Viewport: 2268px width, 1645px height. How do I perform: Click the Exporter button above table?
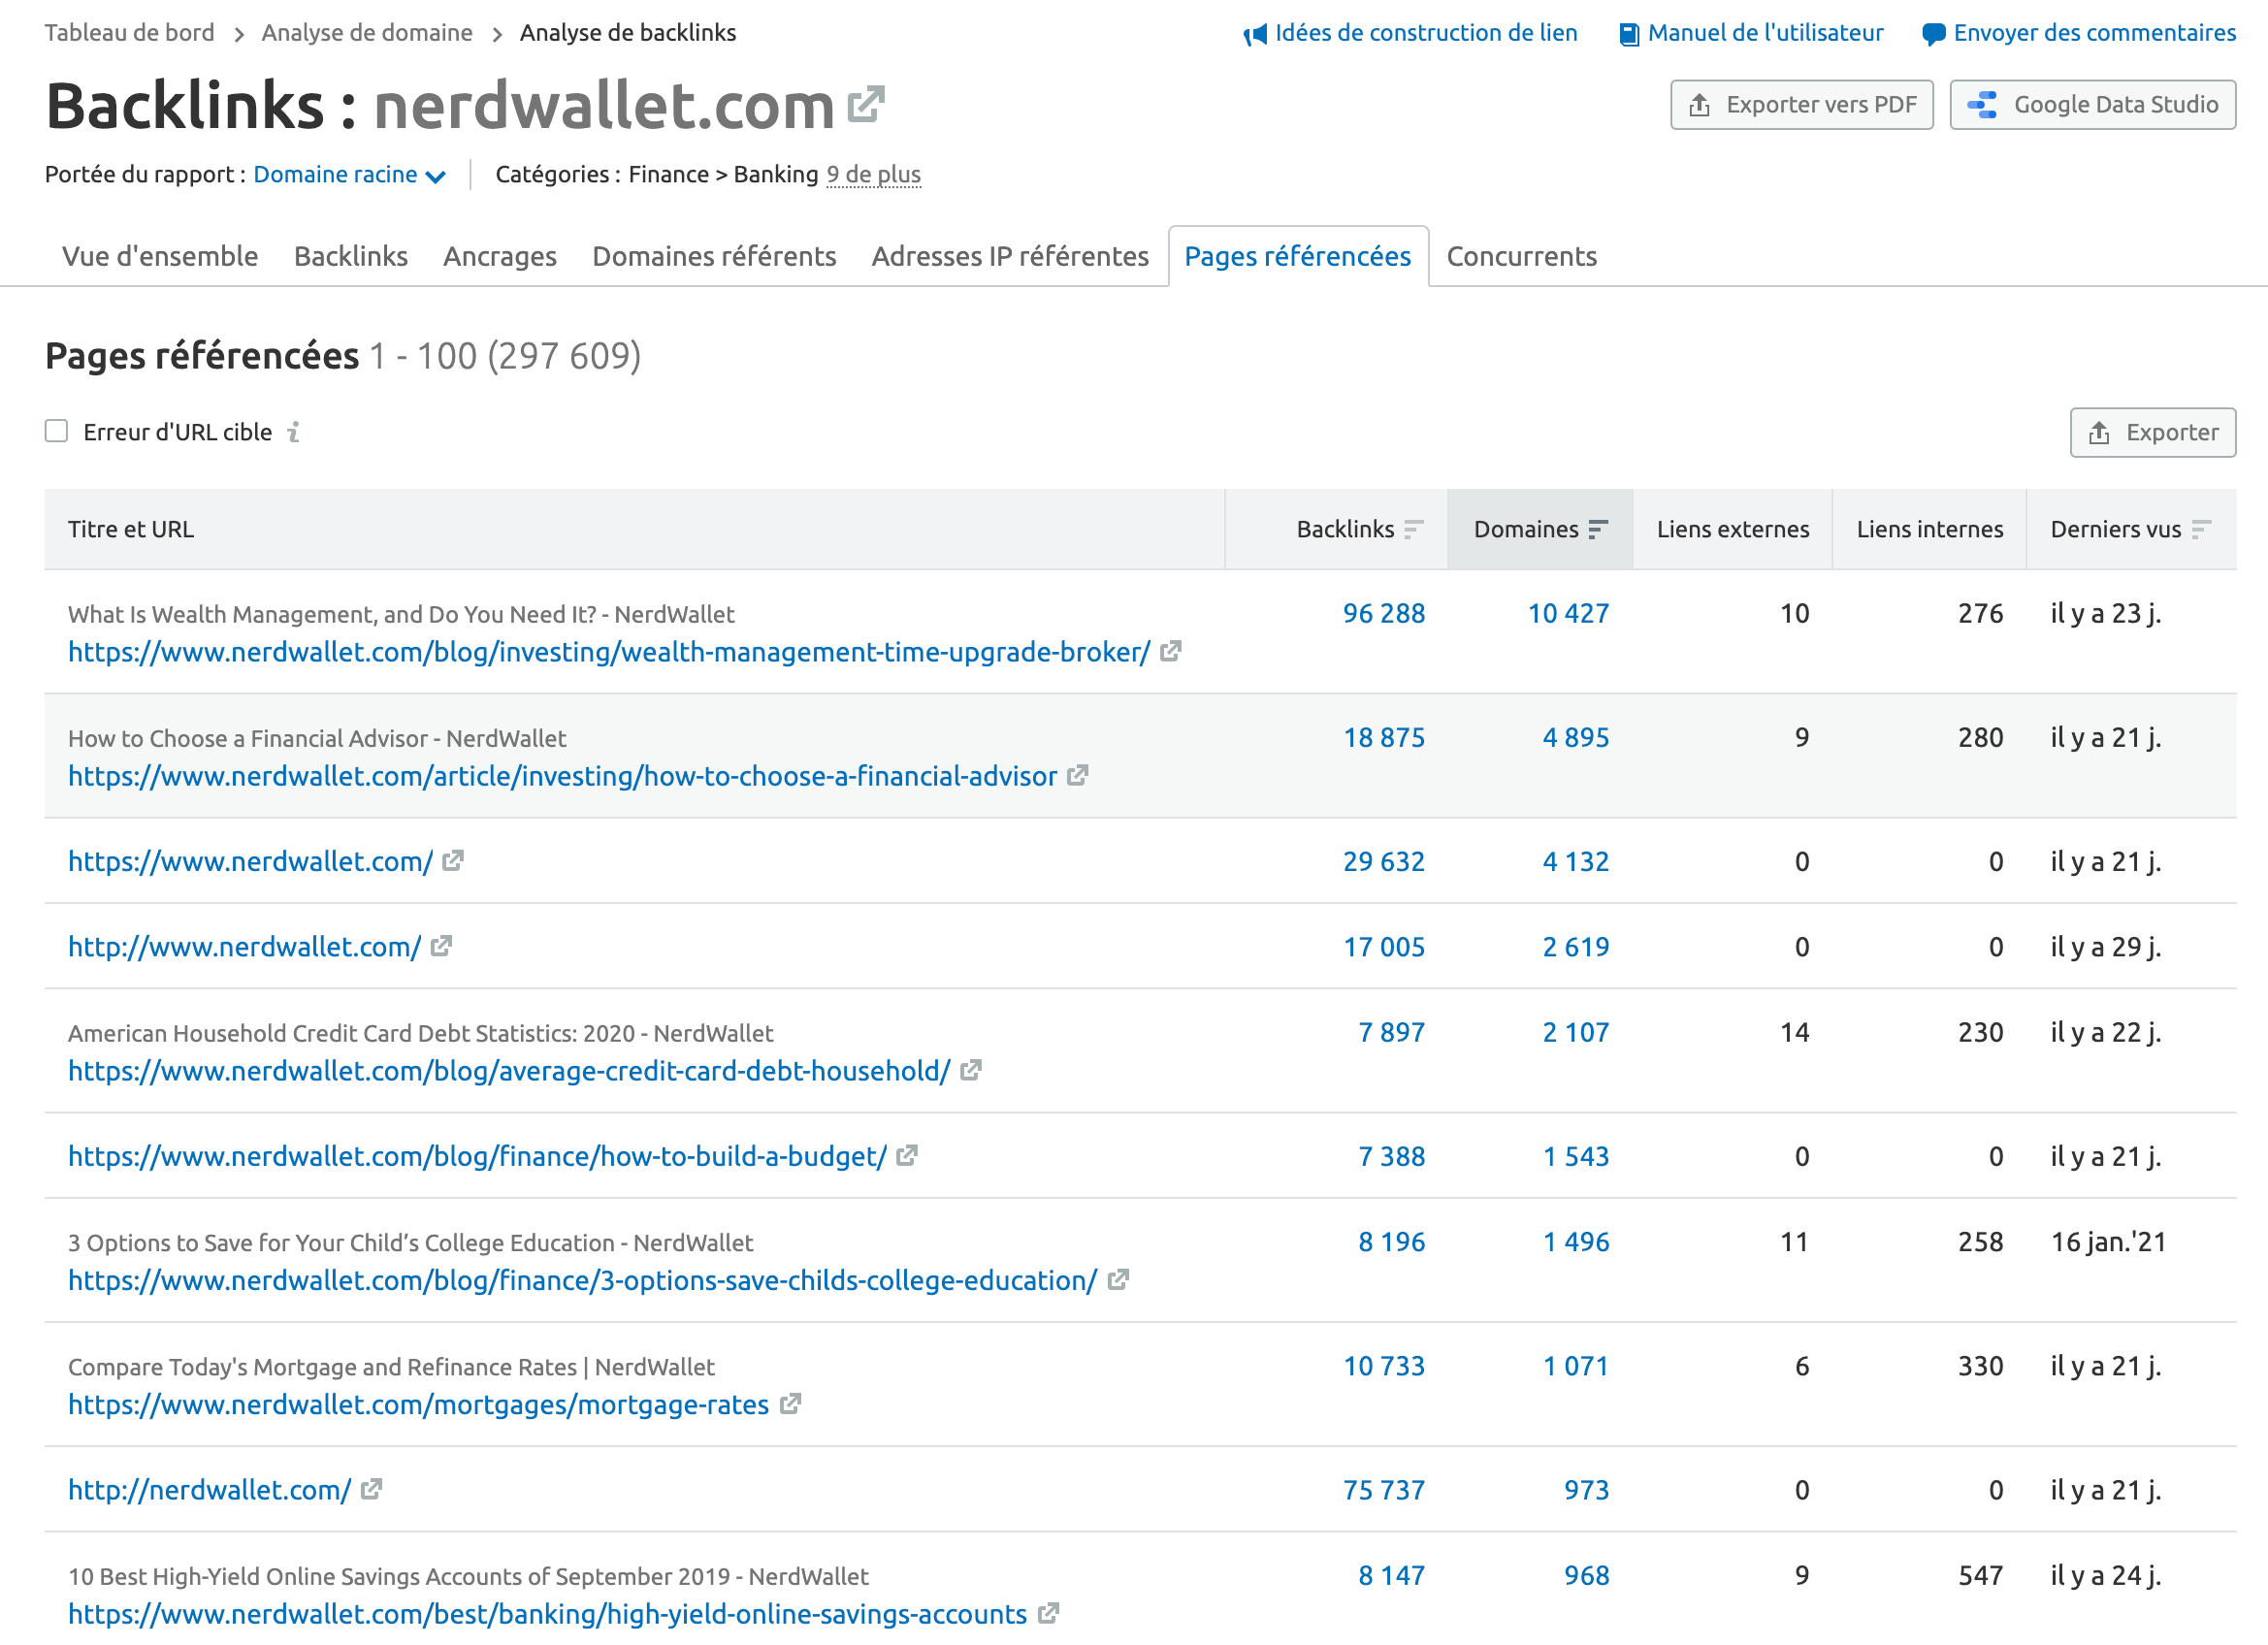2153,432
